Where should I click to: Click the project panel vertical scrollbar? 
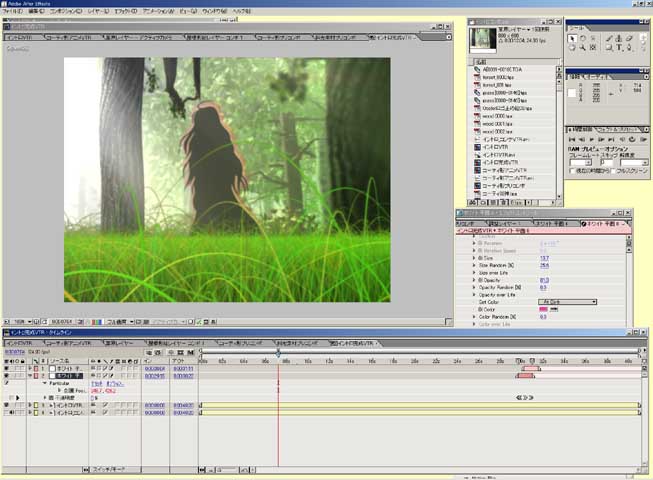point(559,133)
